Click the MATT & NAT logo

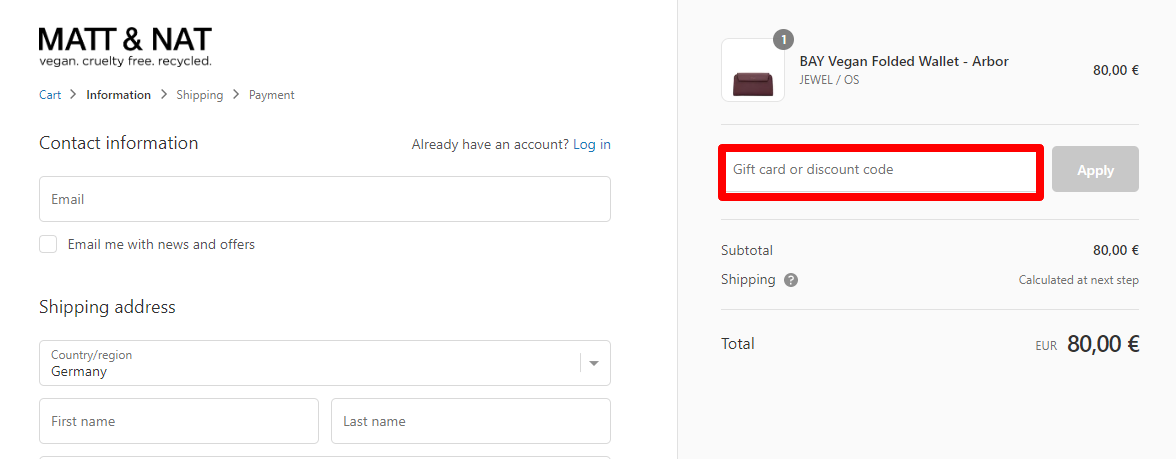[125, 46]
